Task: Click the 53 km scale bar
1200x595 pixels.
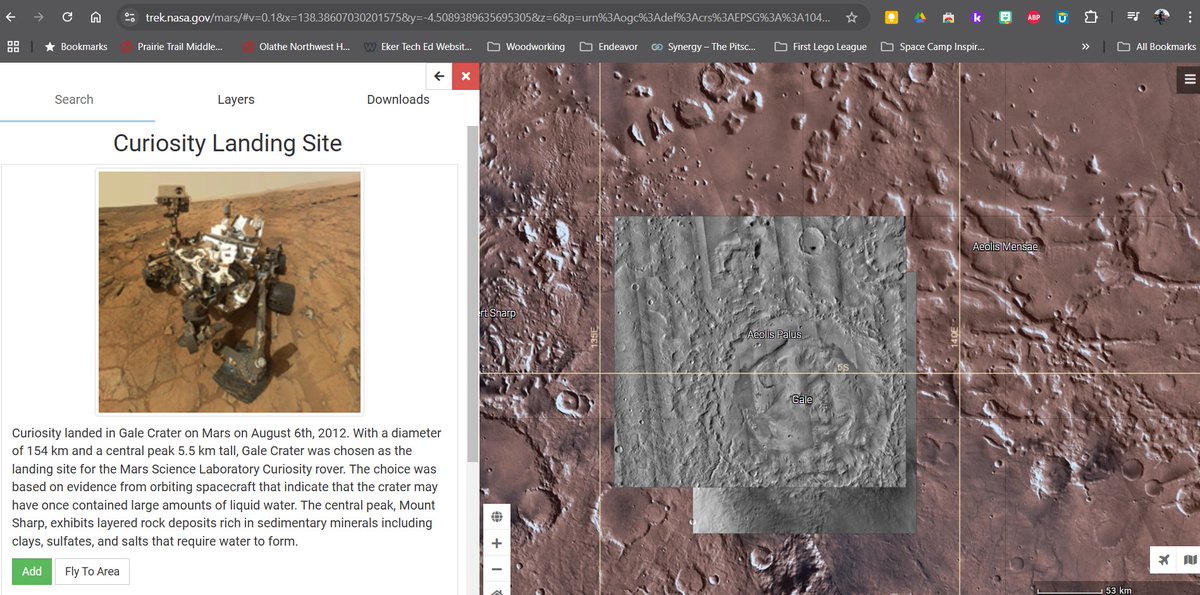Action: point(1085,588)
